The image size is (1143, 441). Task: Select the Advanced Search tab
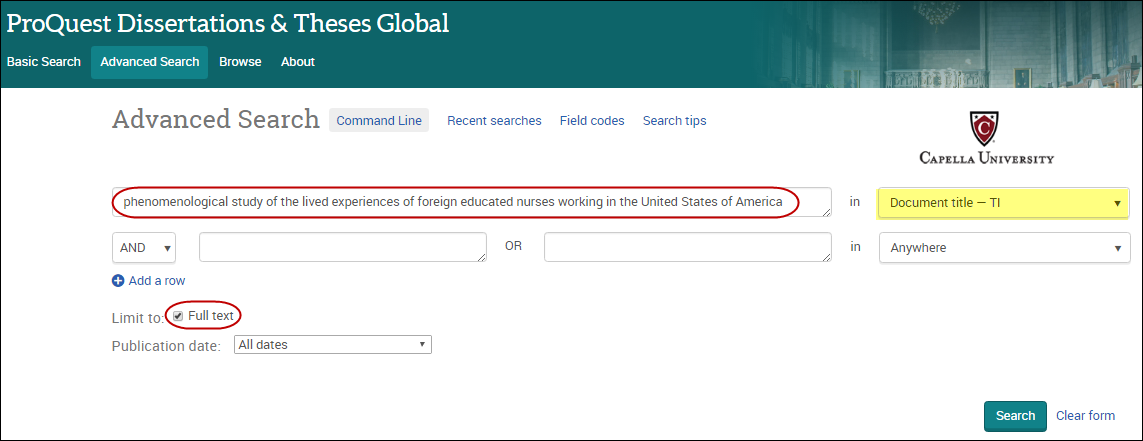(149, 62)
